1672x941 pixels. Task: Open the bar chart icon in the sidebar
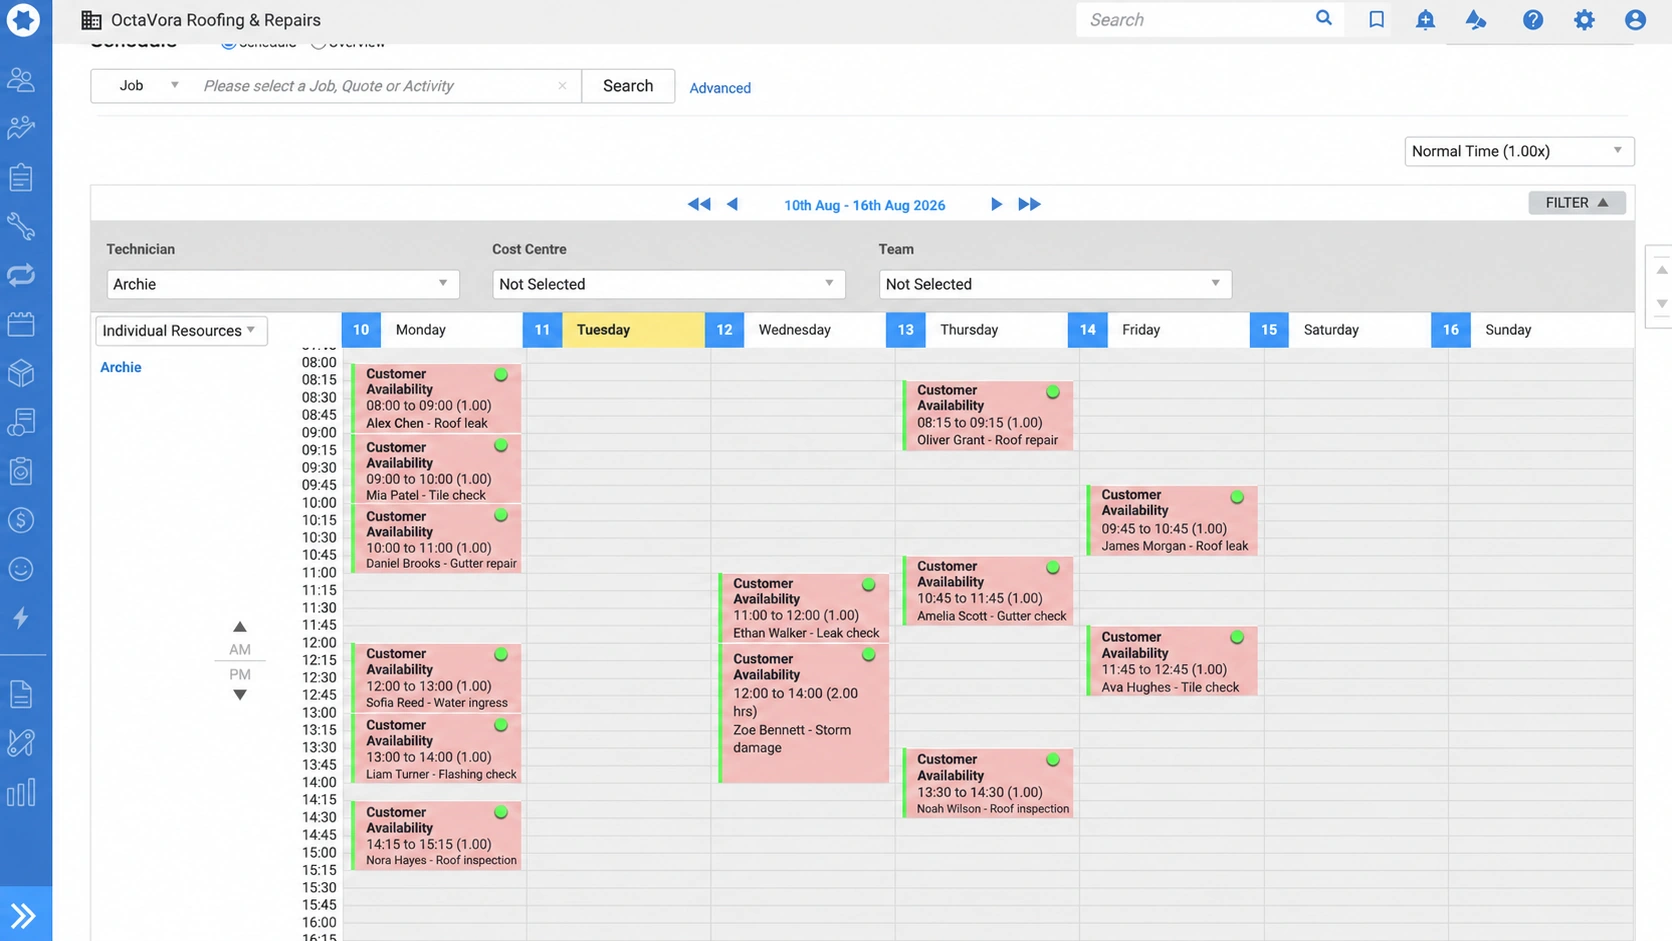coord(21,793)
